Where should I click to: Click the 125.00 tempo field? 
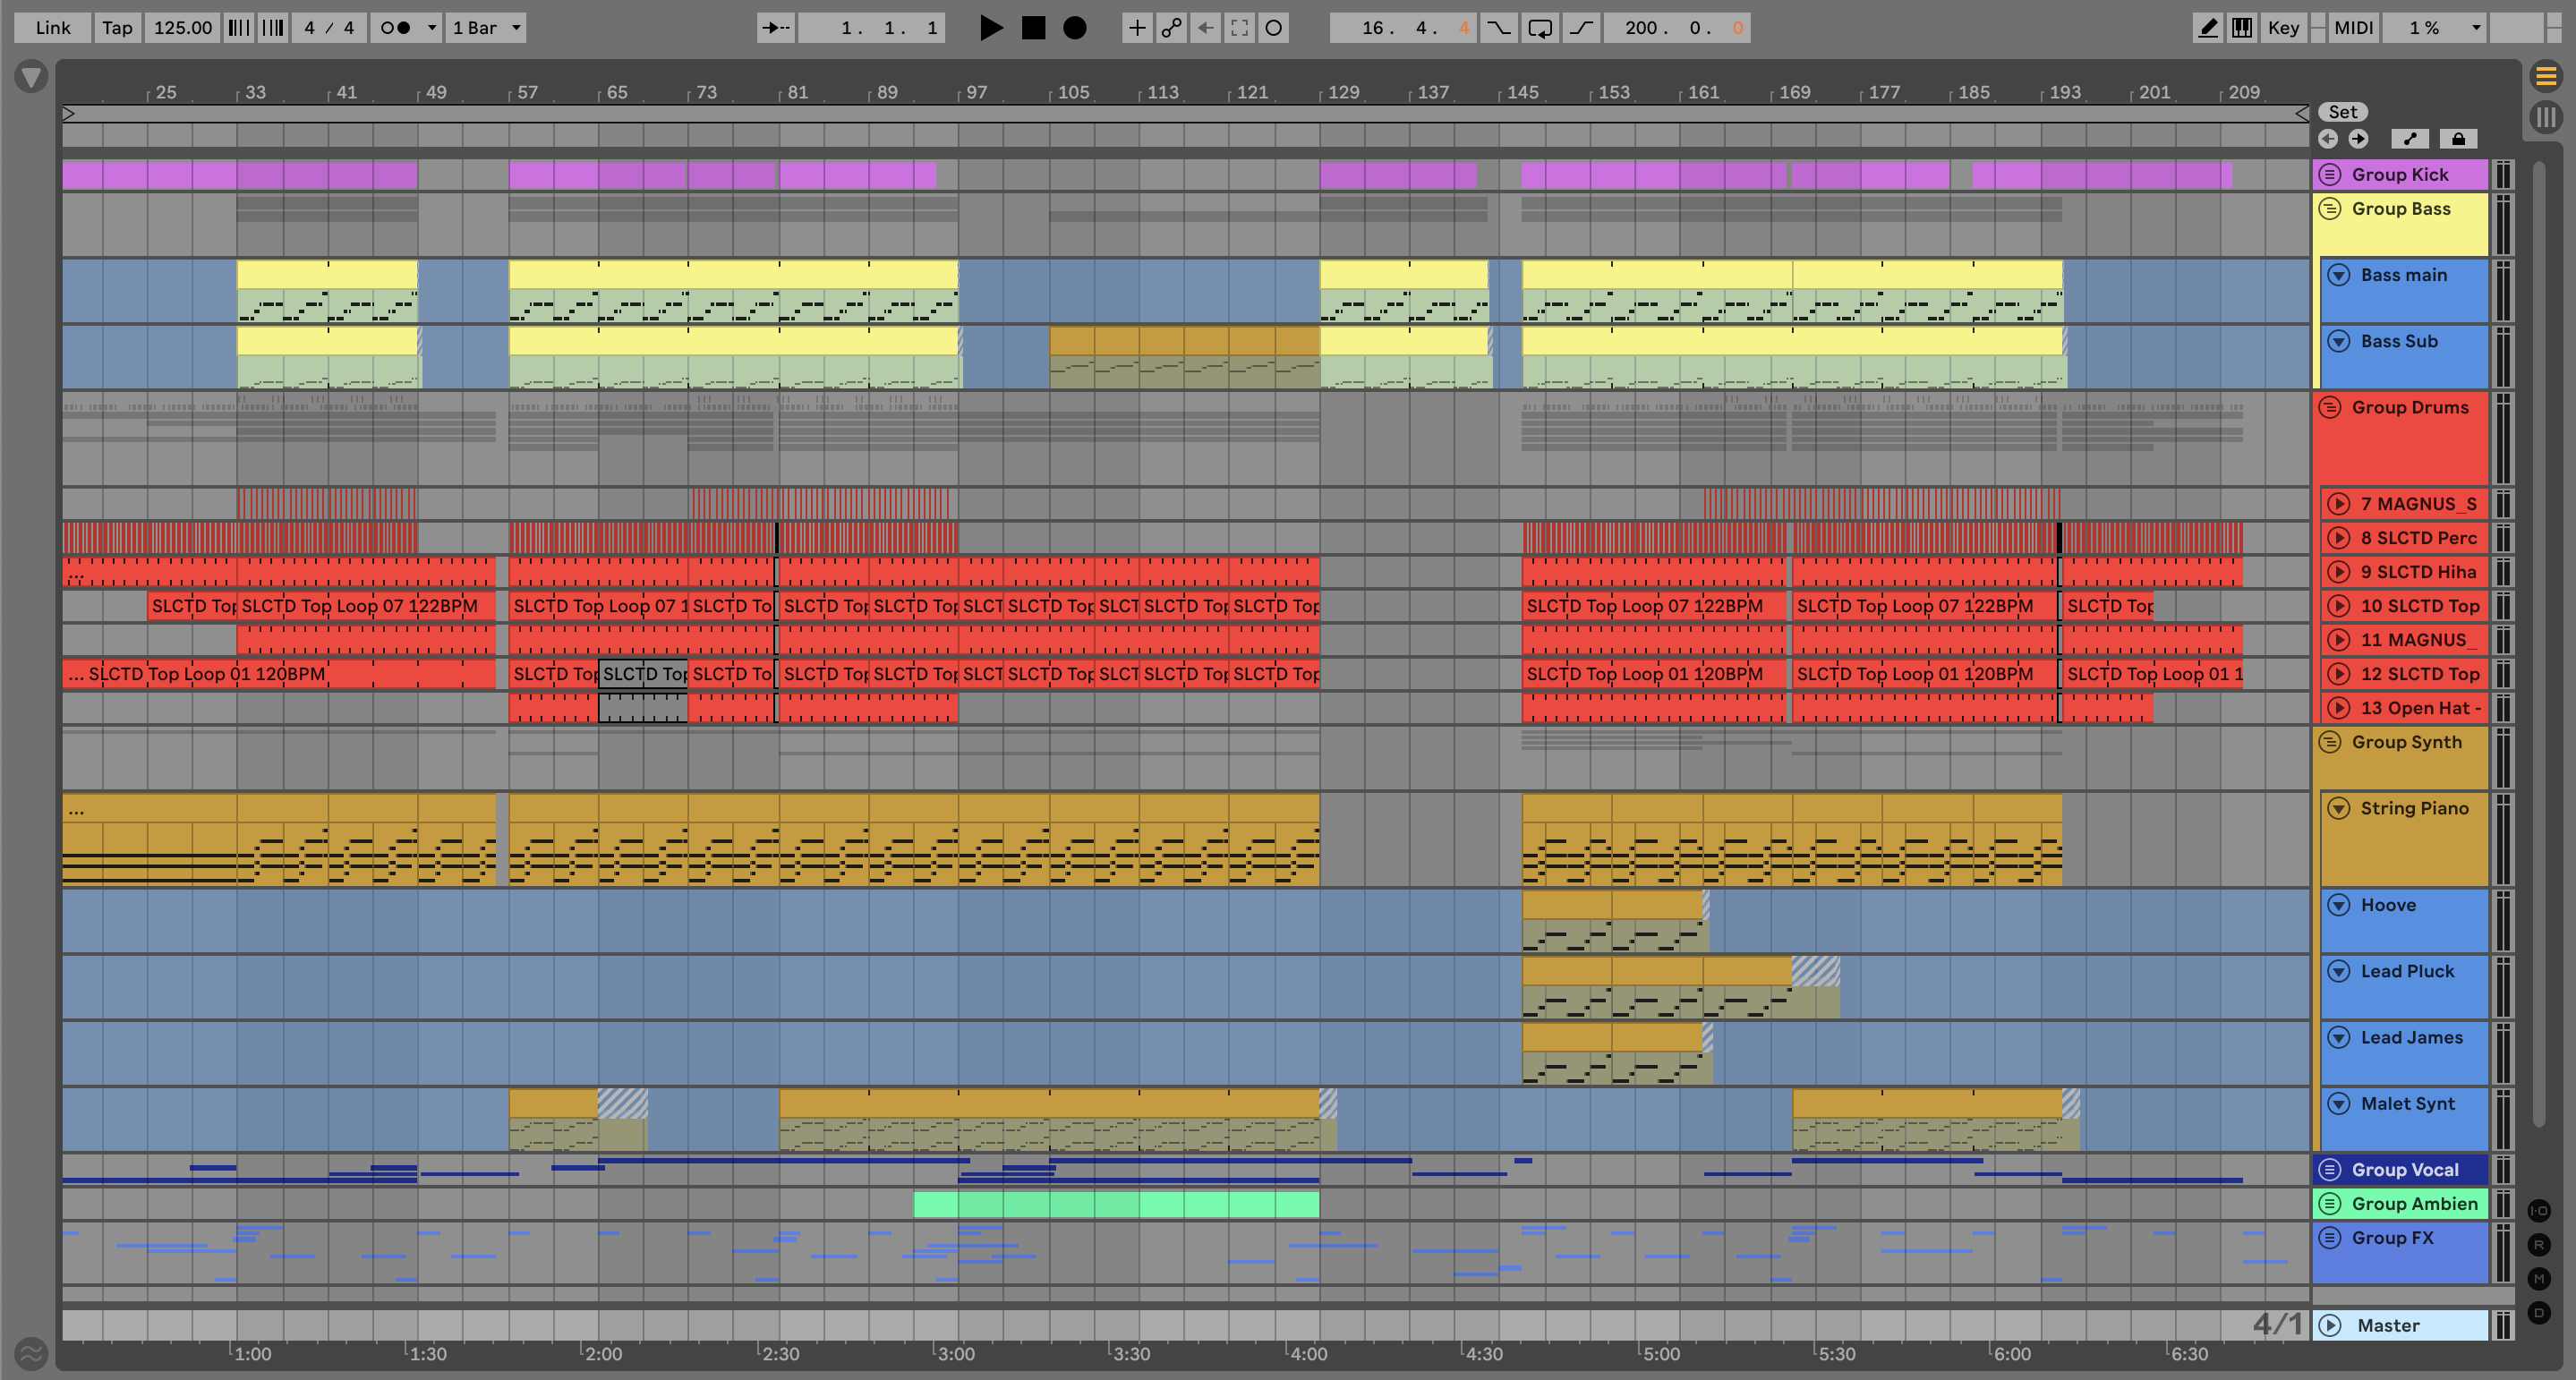183,28
